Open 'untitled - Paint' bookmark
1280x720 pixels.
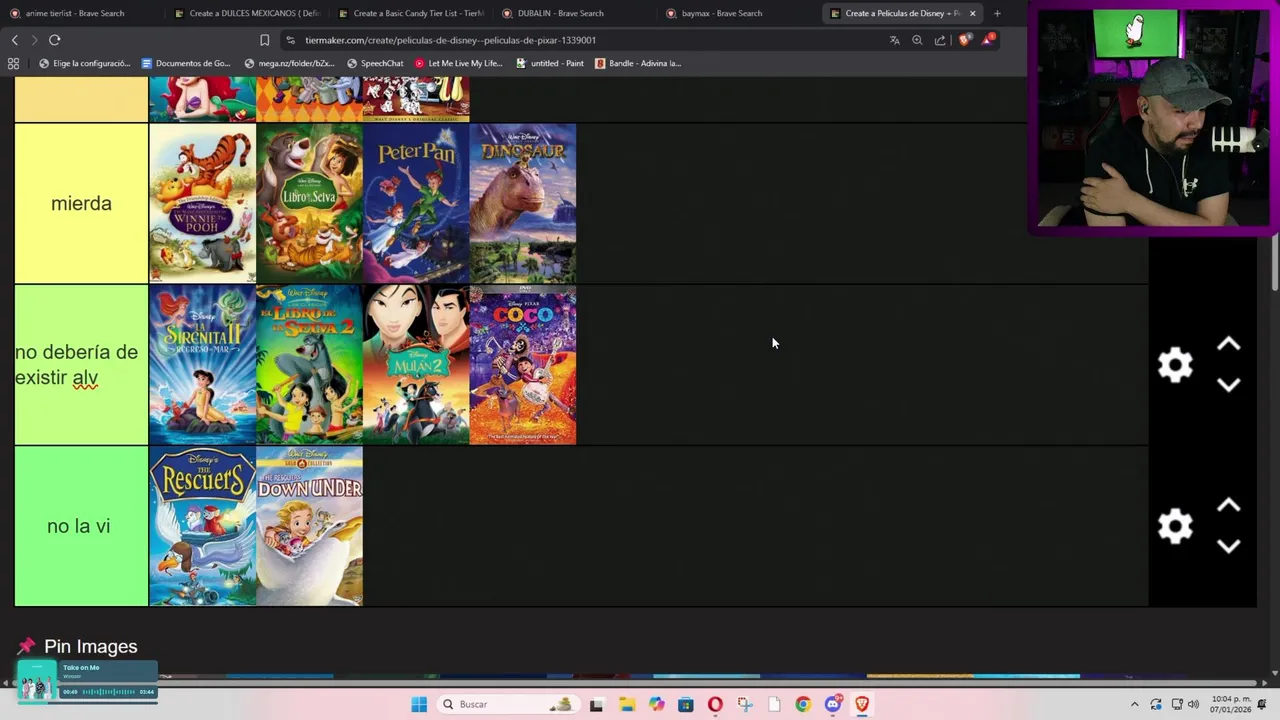(x=550, y=63)
